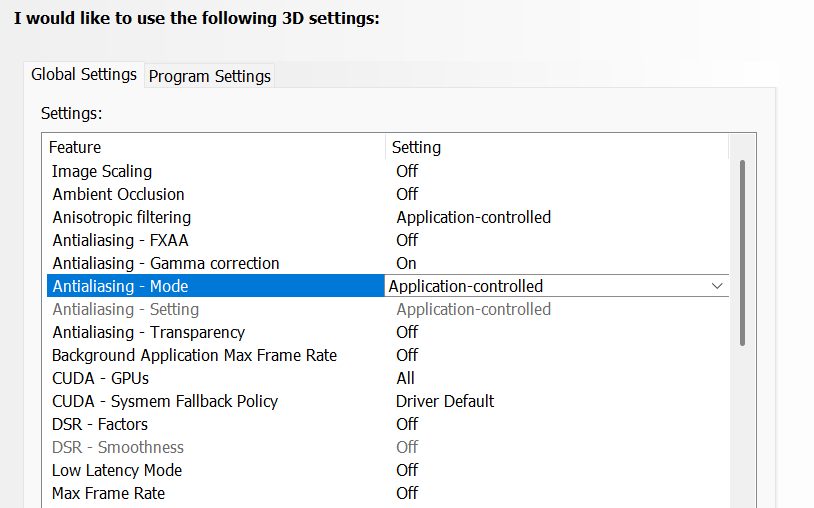The height and width of the screenshot is (508, 814).
Task: Select the Global Settings tab
Action: 84,75
